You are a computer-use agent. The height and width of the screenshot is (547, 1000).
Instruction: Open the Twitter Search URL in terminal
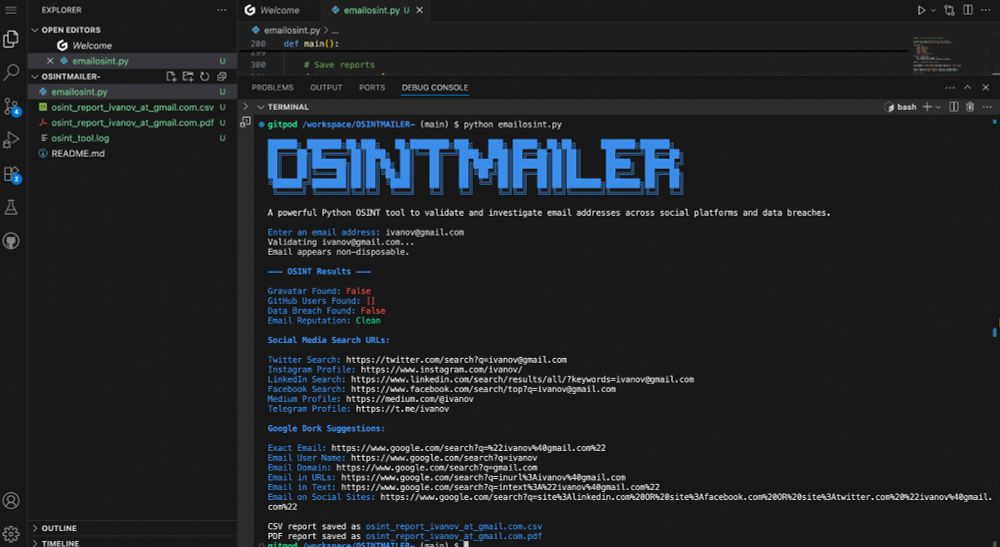[x=456, y=360]
